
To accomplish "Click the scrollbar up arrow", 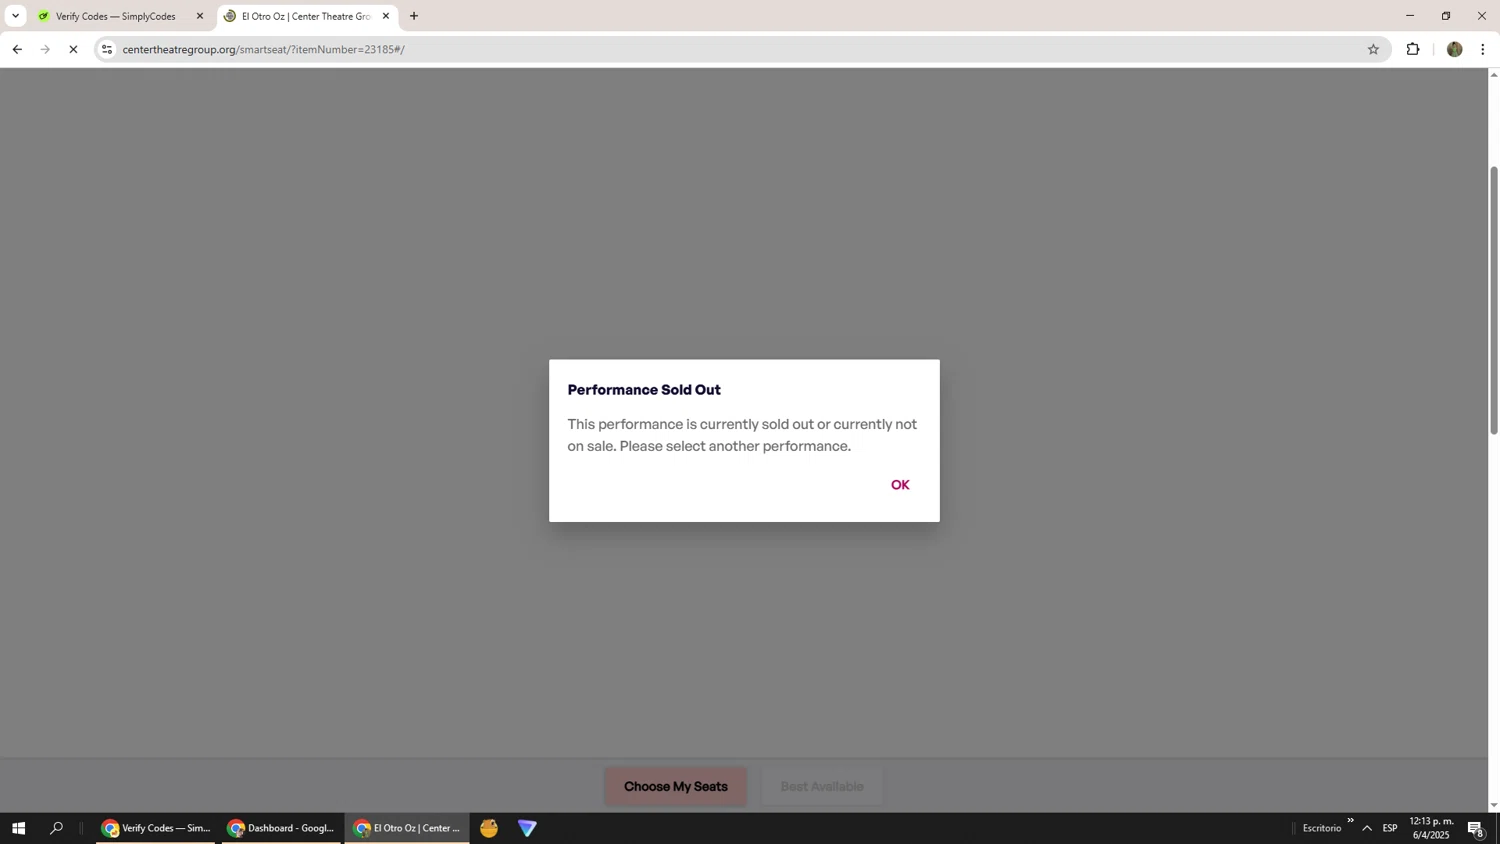I will (x=1494, y=74).
